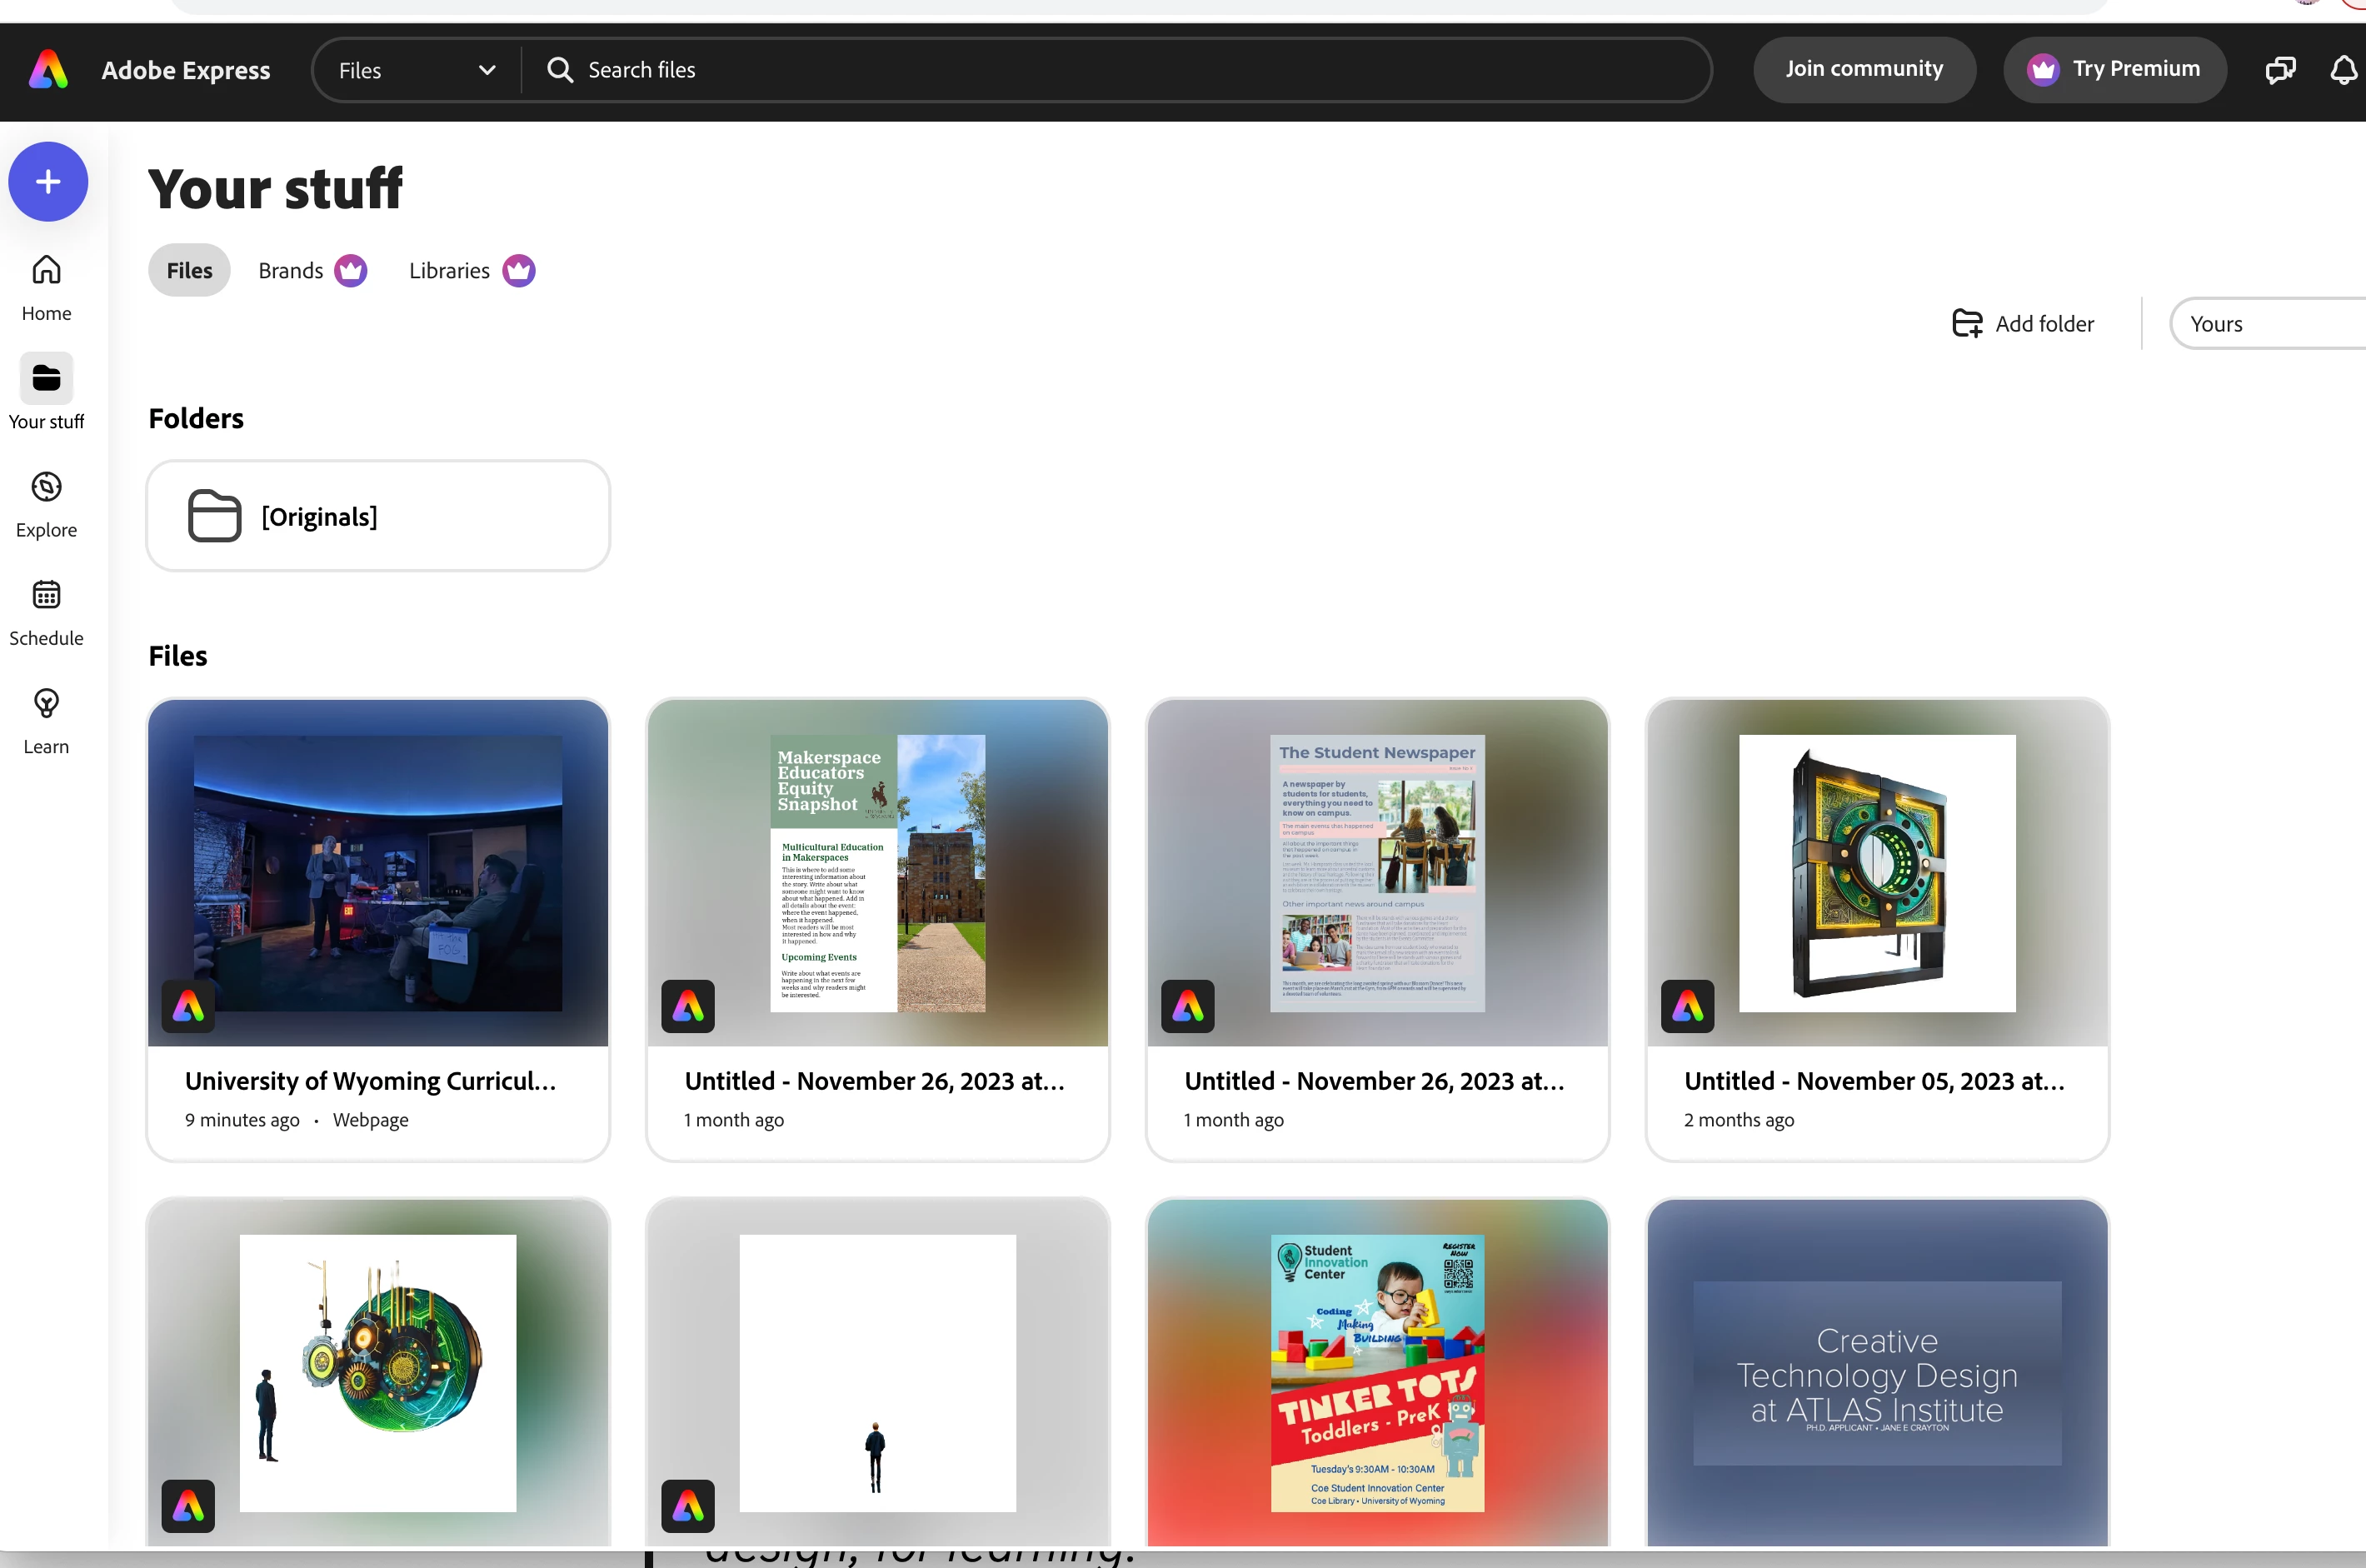Click Add folder button
Screen dimensions: 2366x1568
[x=2022, y=324]
